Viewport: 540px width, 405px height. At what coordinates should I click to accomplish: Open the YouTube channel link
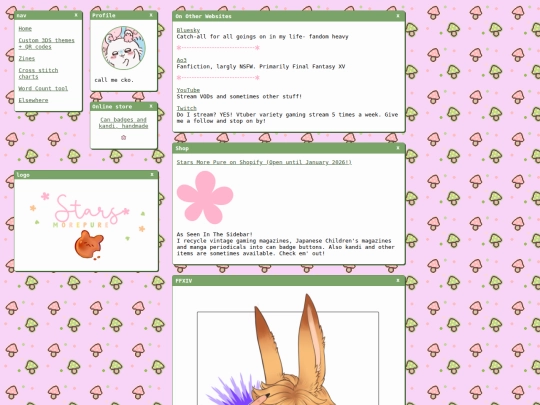(188, 90)
